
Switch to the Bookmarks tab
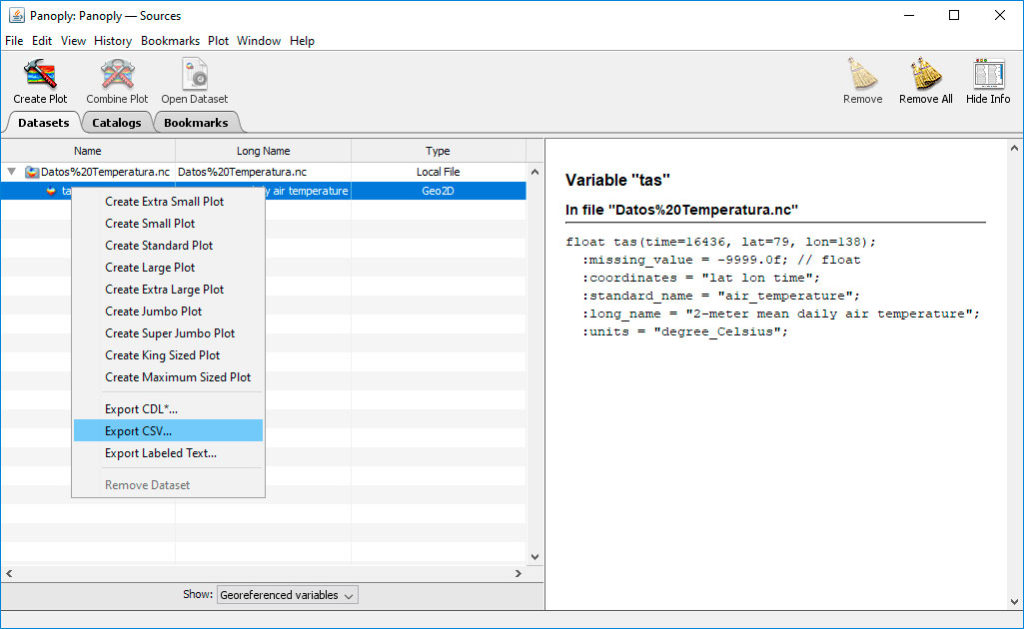pyautogui.click(x=196, y=123)
